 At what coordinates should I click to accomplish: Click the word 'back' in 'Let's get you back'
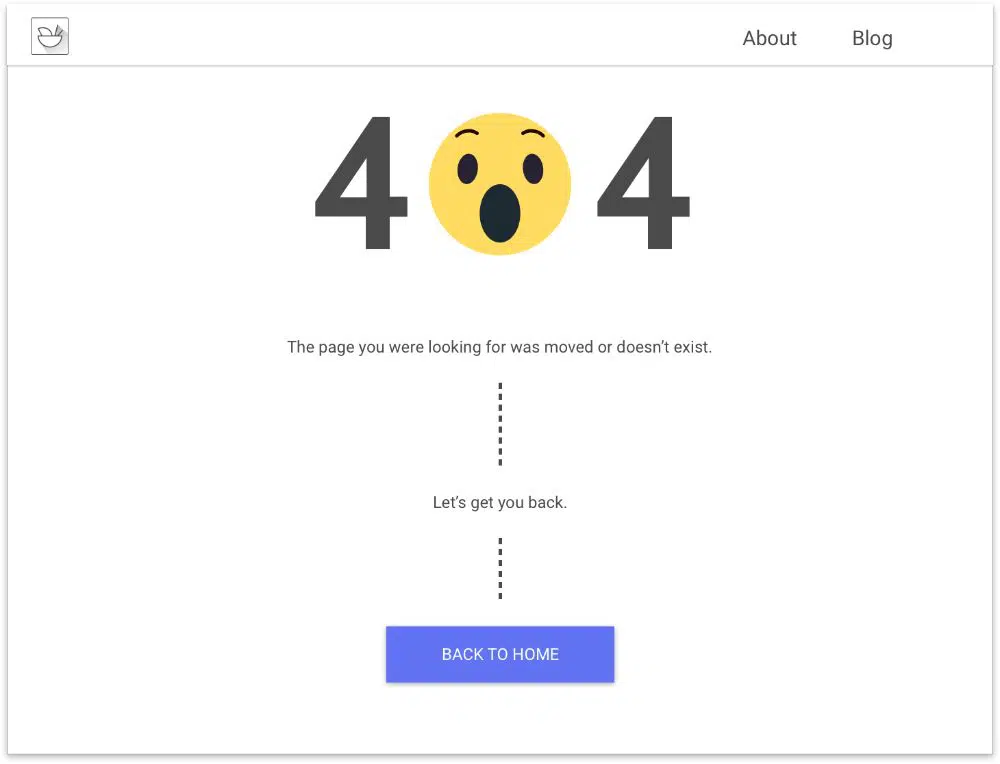point(547,502)
